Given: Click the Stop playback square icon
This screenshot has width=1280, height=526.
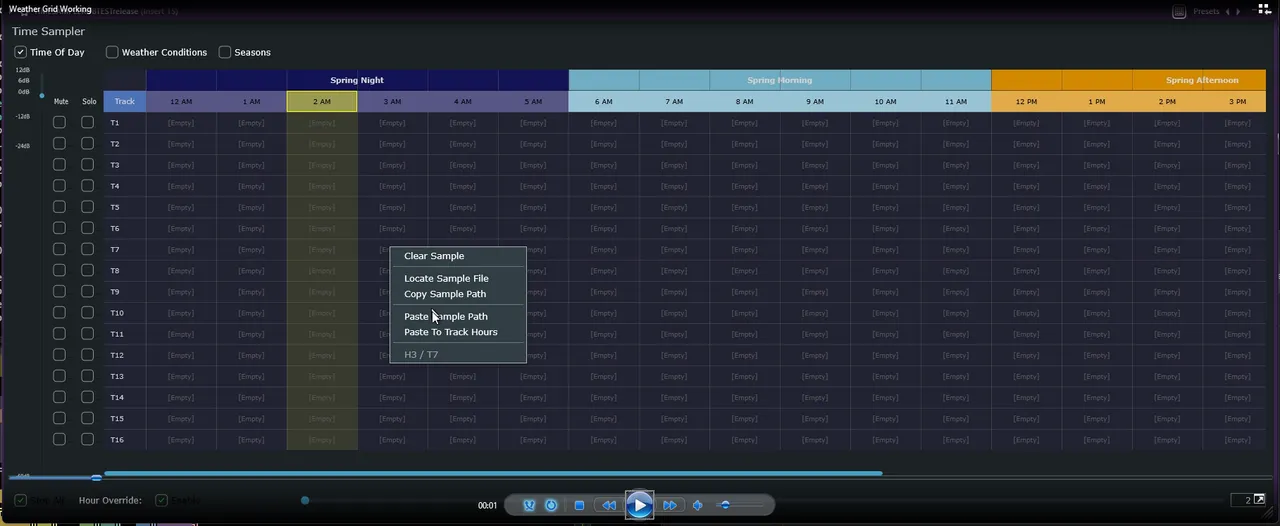Looking at the screenshot, I should tap(579, 505).
